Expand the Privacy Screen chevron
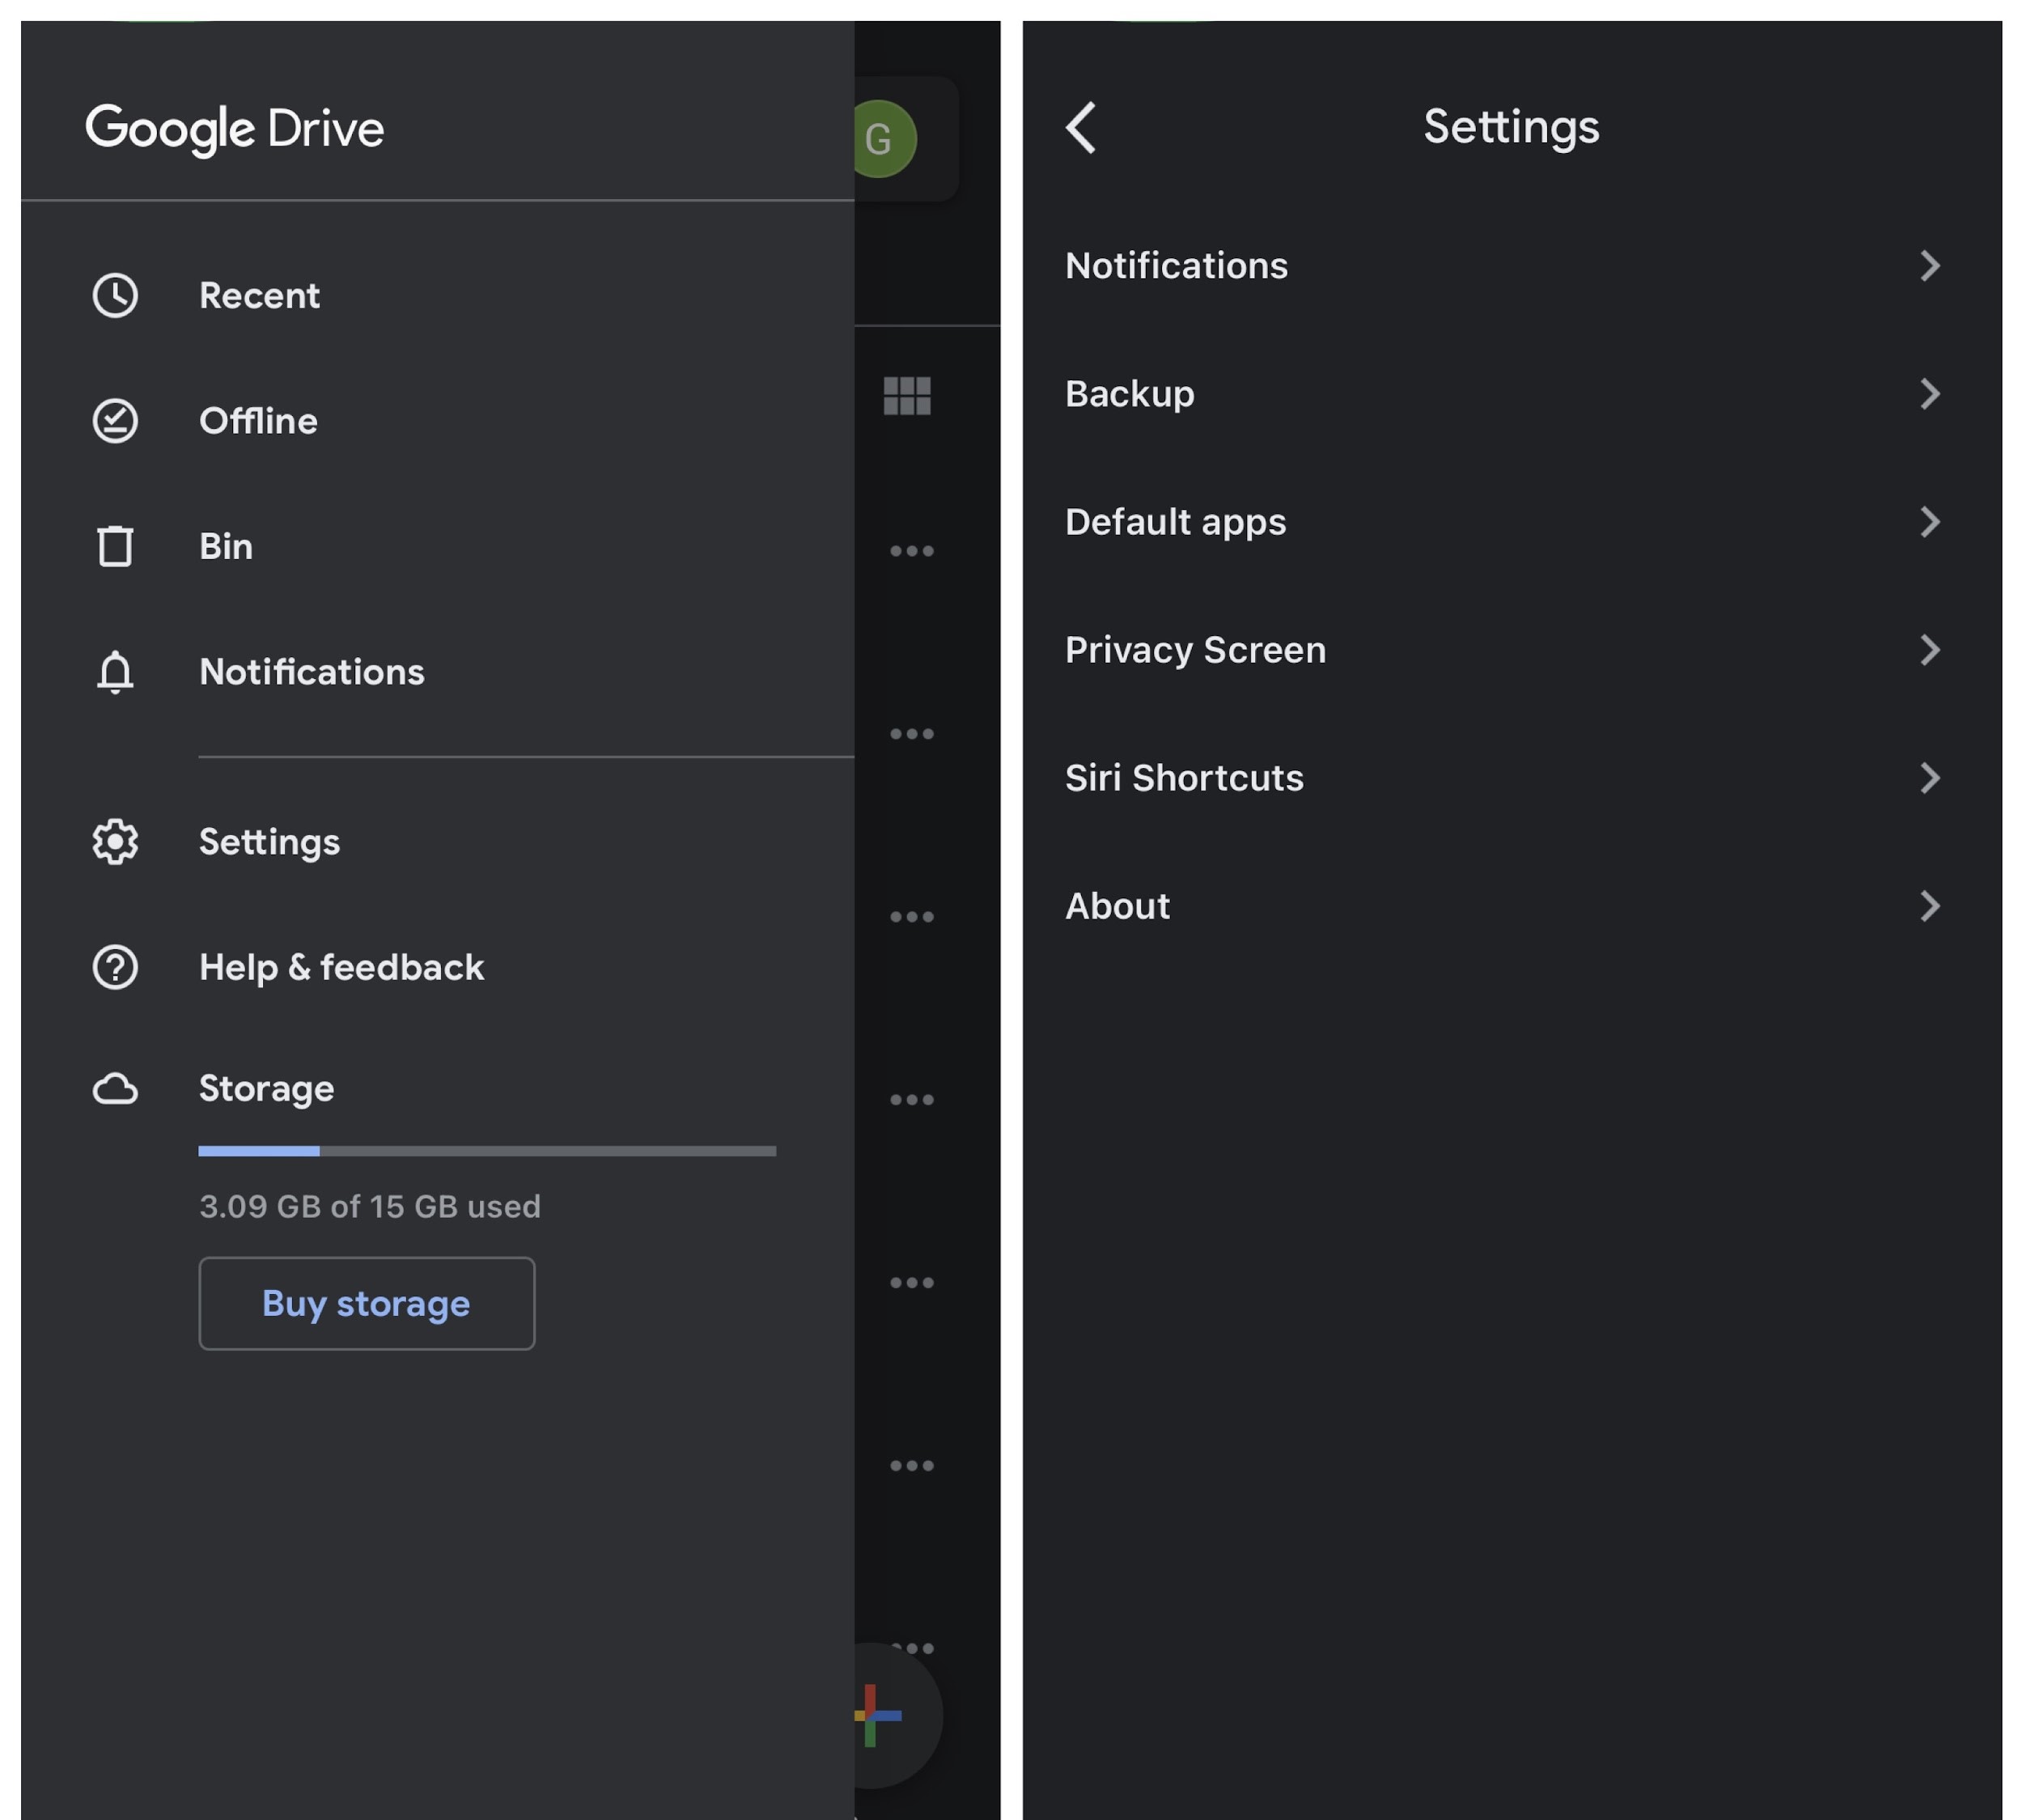The height and width of the screenshot is (1820, 2023). click(1930, 650)
